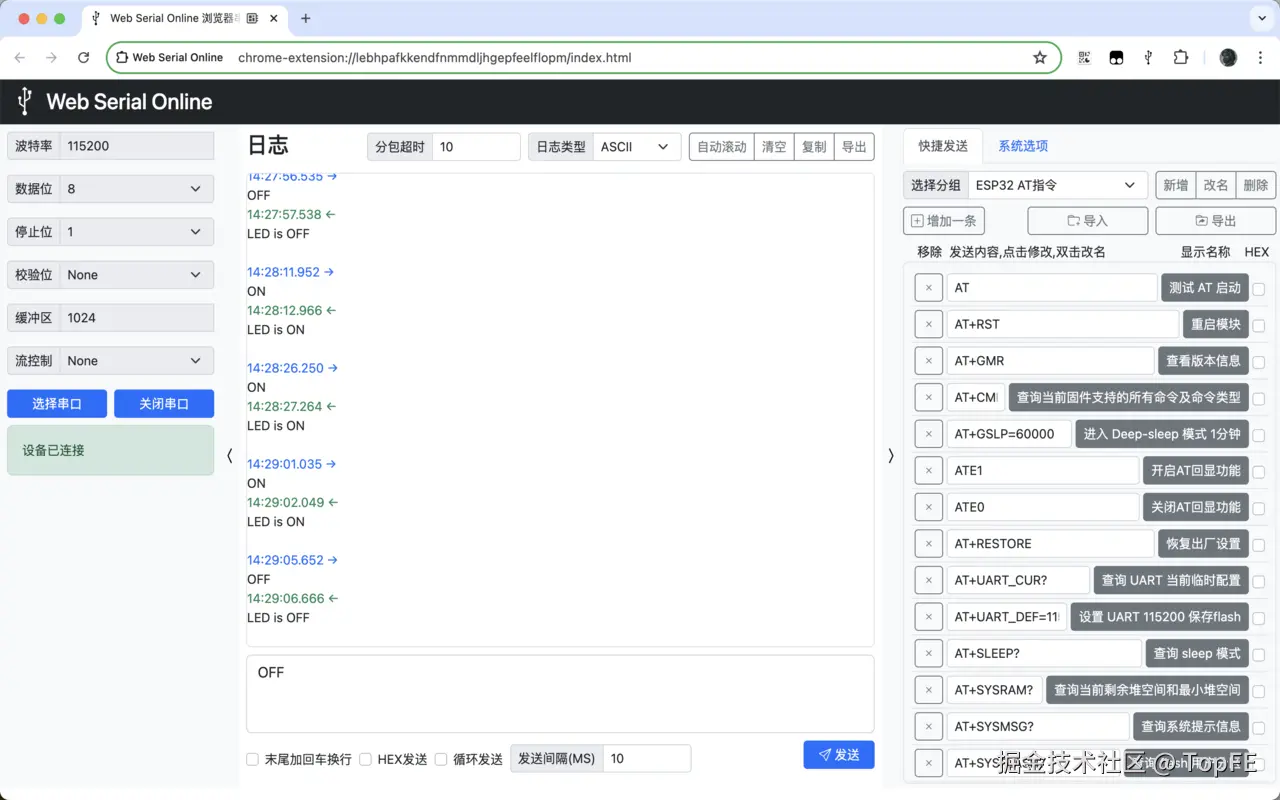
Task: Switch to the 系统选项 tab
Action: coord(1023,145)
